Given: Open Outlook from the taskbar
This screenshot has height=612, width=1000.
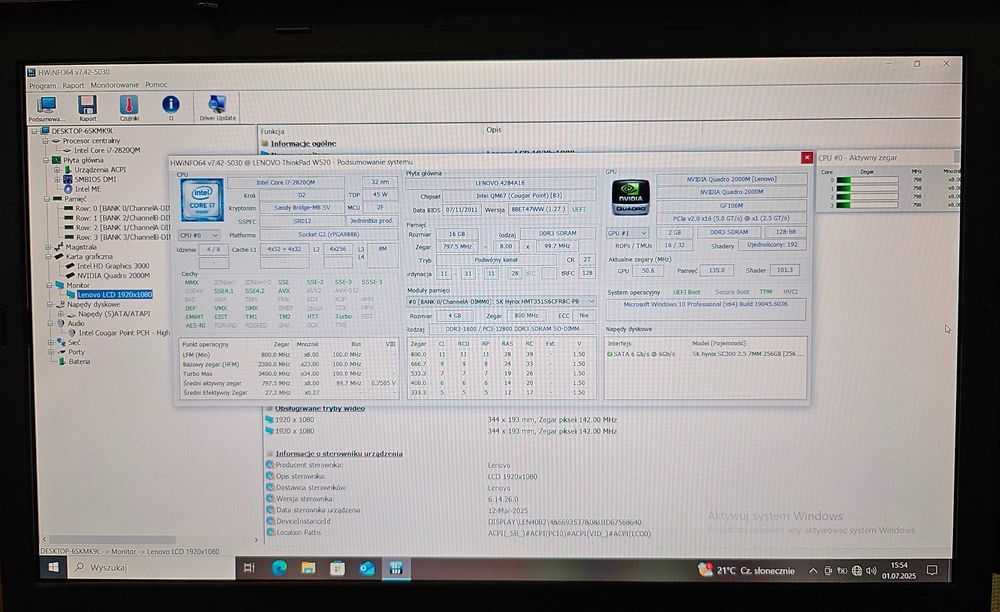Looking at the screenshot, I should point(367,568).
